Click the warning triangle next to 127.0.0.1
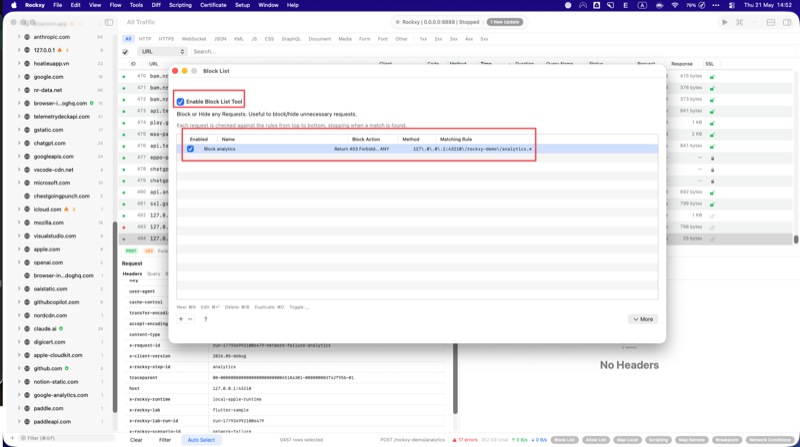800x447 pixels. pos(60,50)
